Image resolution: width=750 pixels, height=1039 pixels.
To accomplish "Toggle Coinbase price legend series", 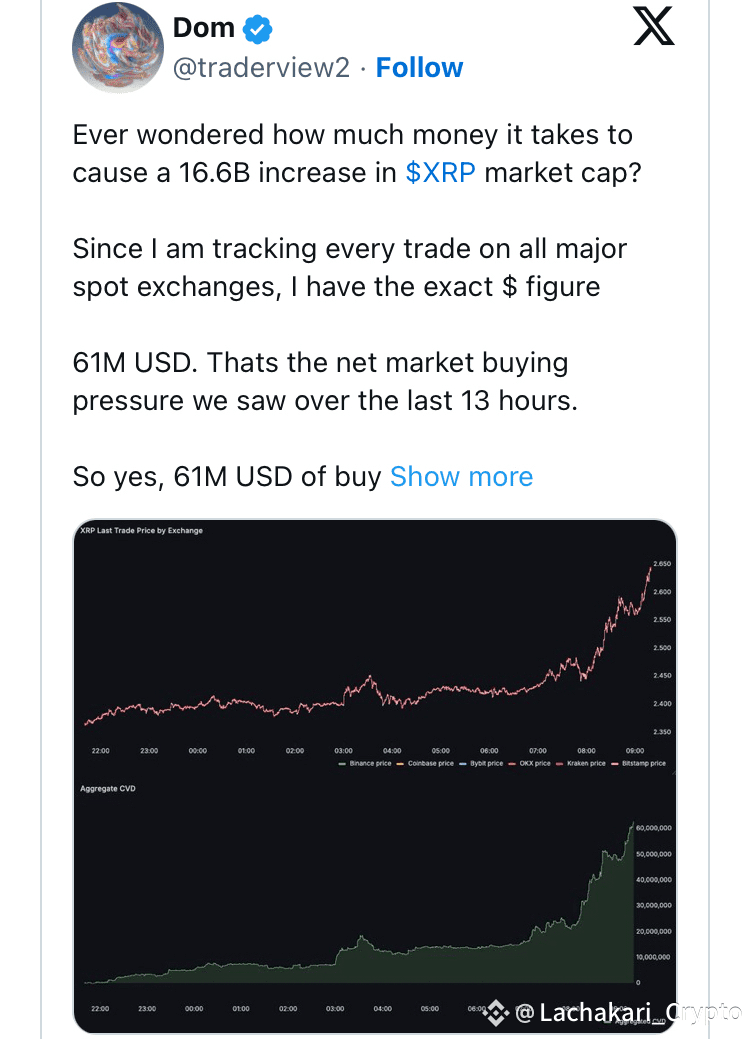I will click(x=425, y=763).
